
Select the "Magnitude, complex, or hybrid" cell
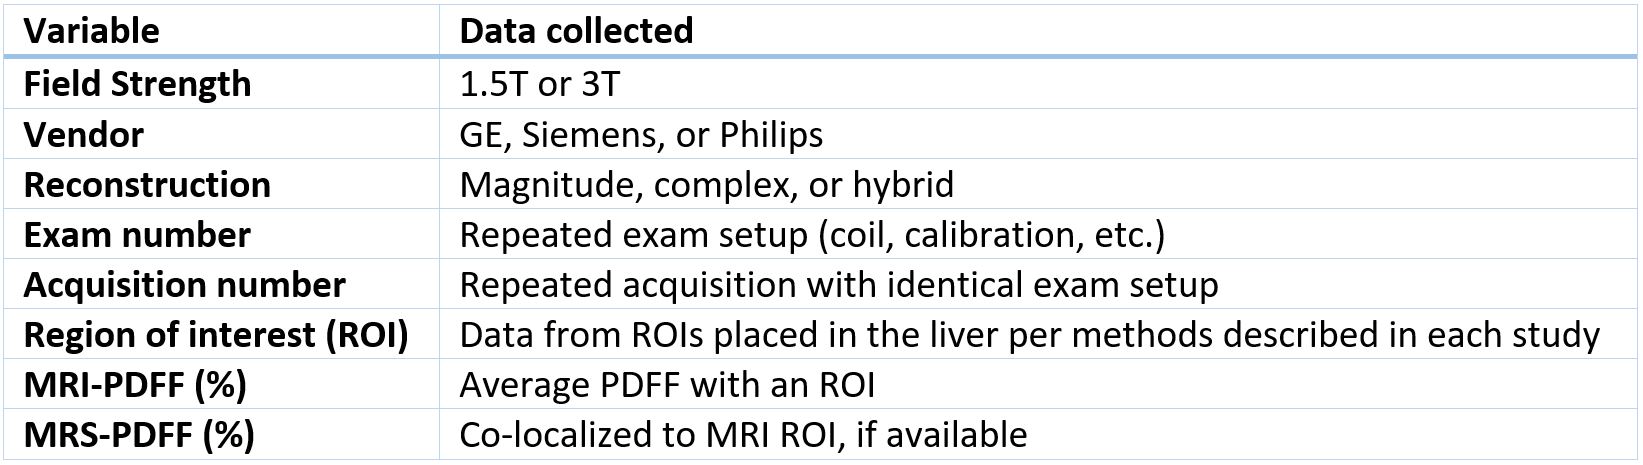(706, 185)
